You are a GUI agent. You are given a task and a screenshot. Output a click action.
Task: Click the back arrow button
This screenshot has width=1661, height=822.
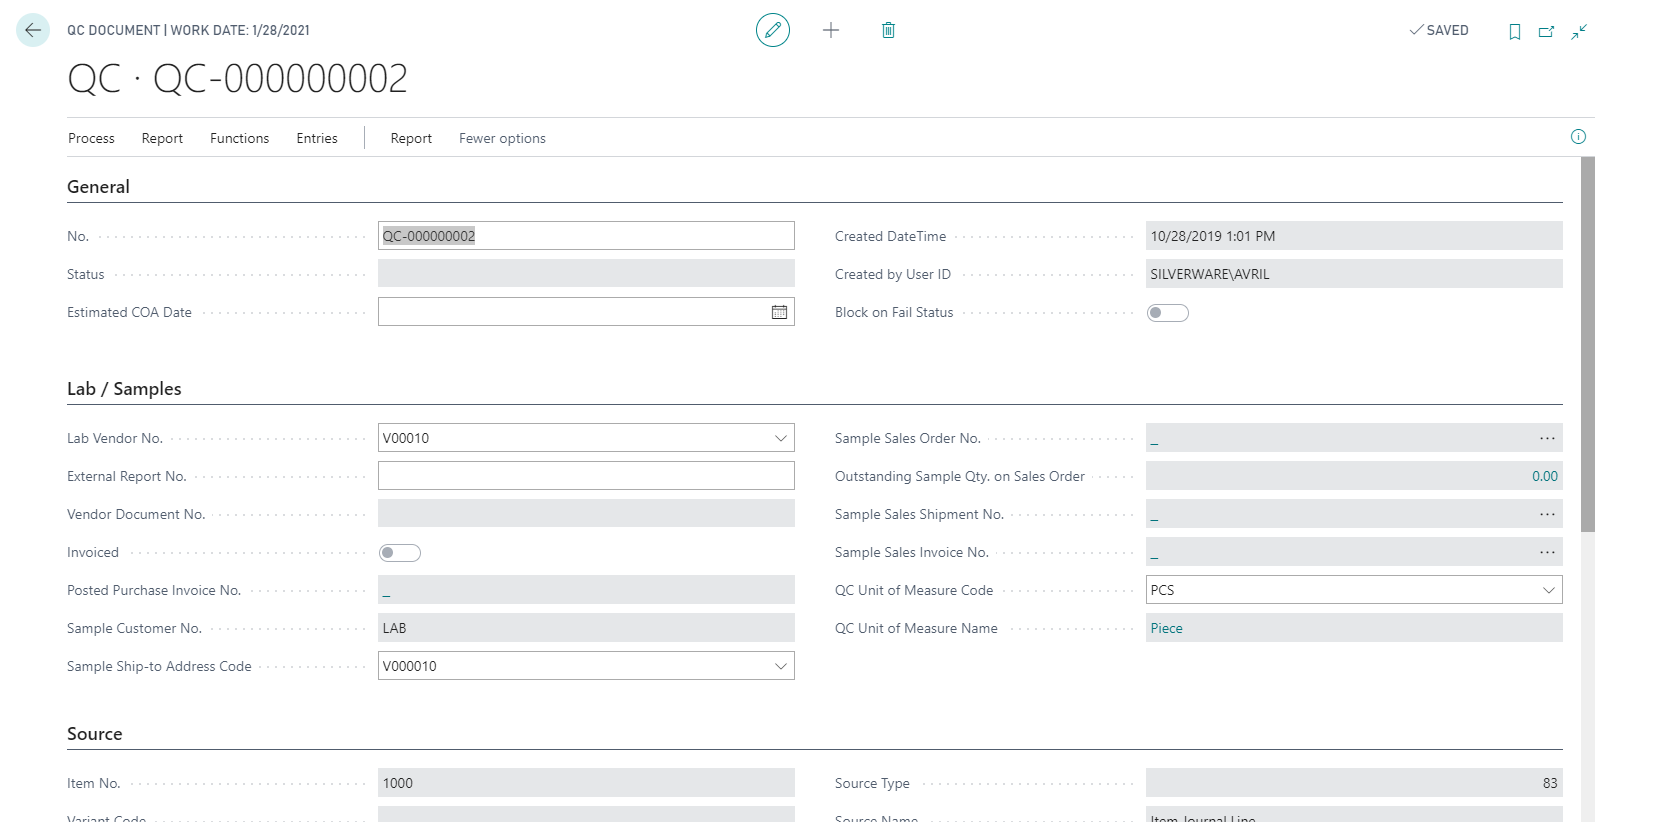point(33,30)
